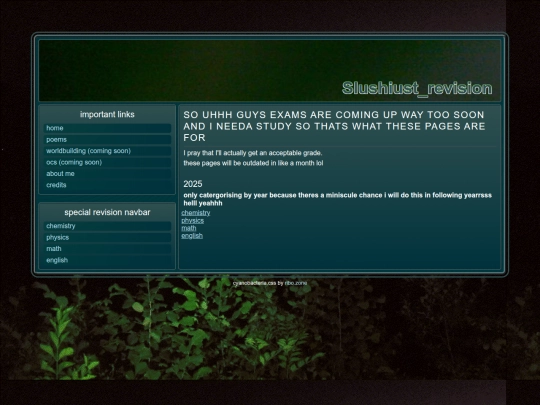540x405 pixels.
Task: Choose english in special revision navbar
Action: [107, 260]
